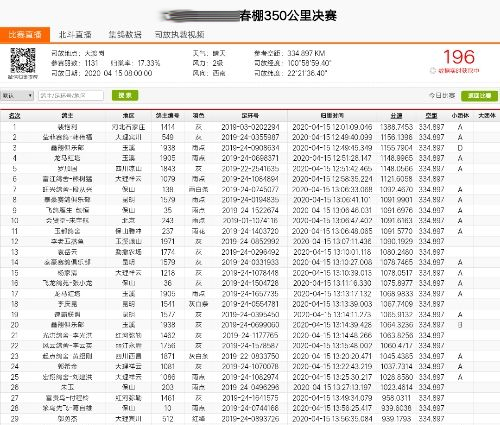Image resolution: width=500 pixels, height=425 pixels.
Task: Sort by the 分速 speed column header
Action: tap(396, 116)
